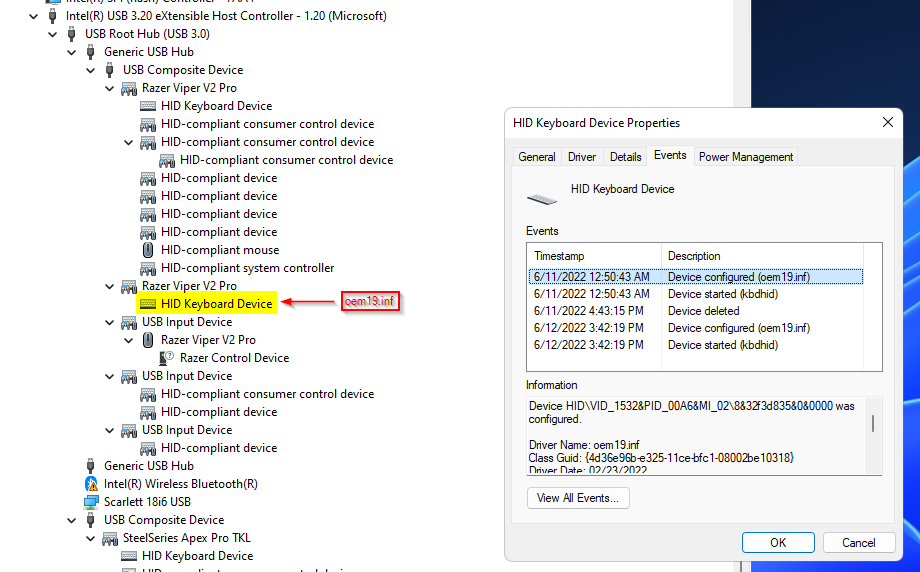Click the Razer Control Device icon

pyautogui.click(x=167, y=358)
